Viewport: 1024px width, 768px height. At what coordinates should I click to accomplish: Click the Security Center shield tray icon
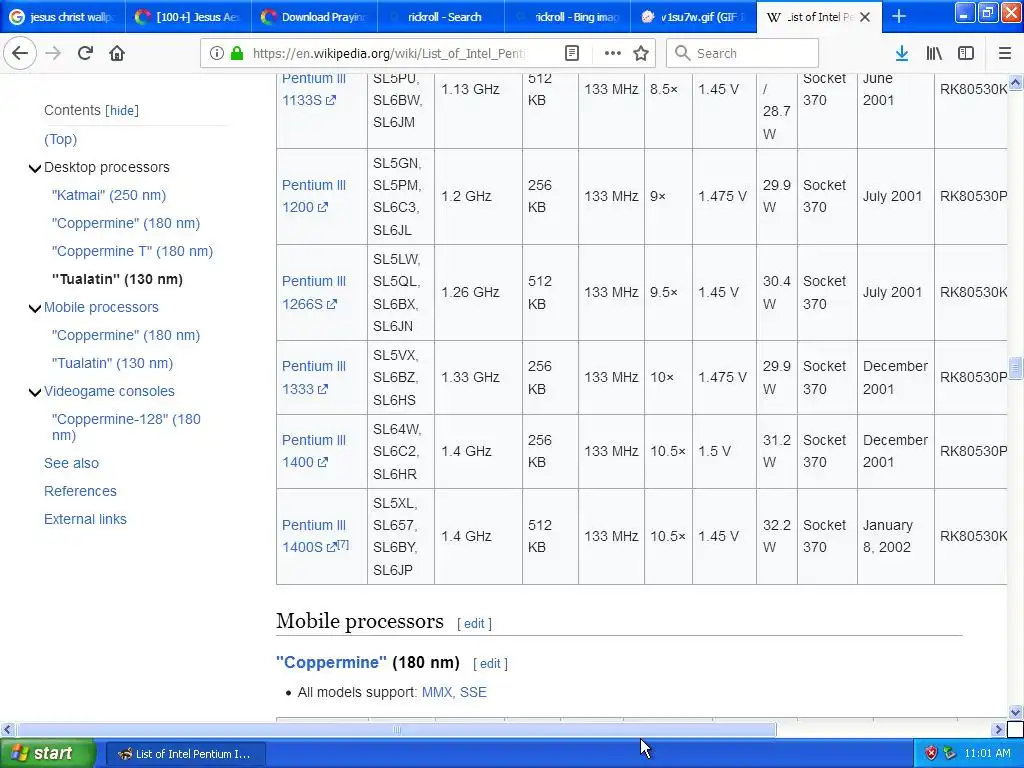tap(931, 753)
